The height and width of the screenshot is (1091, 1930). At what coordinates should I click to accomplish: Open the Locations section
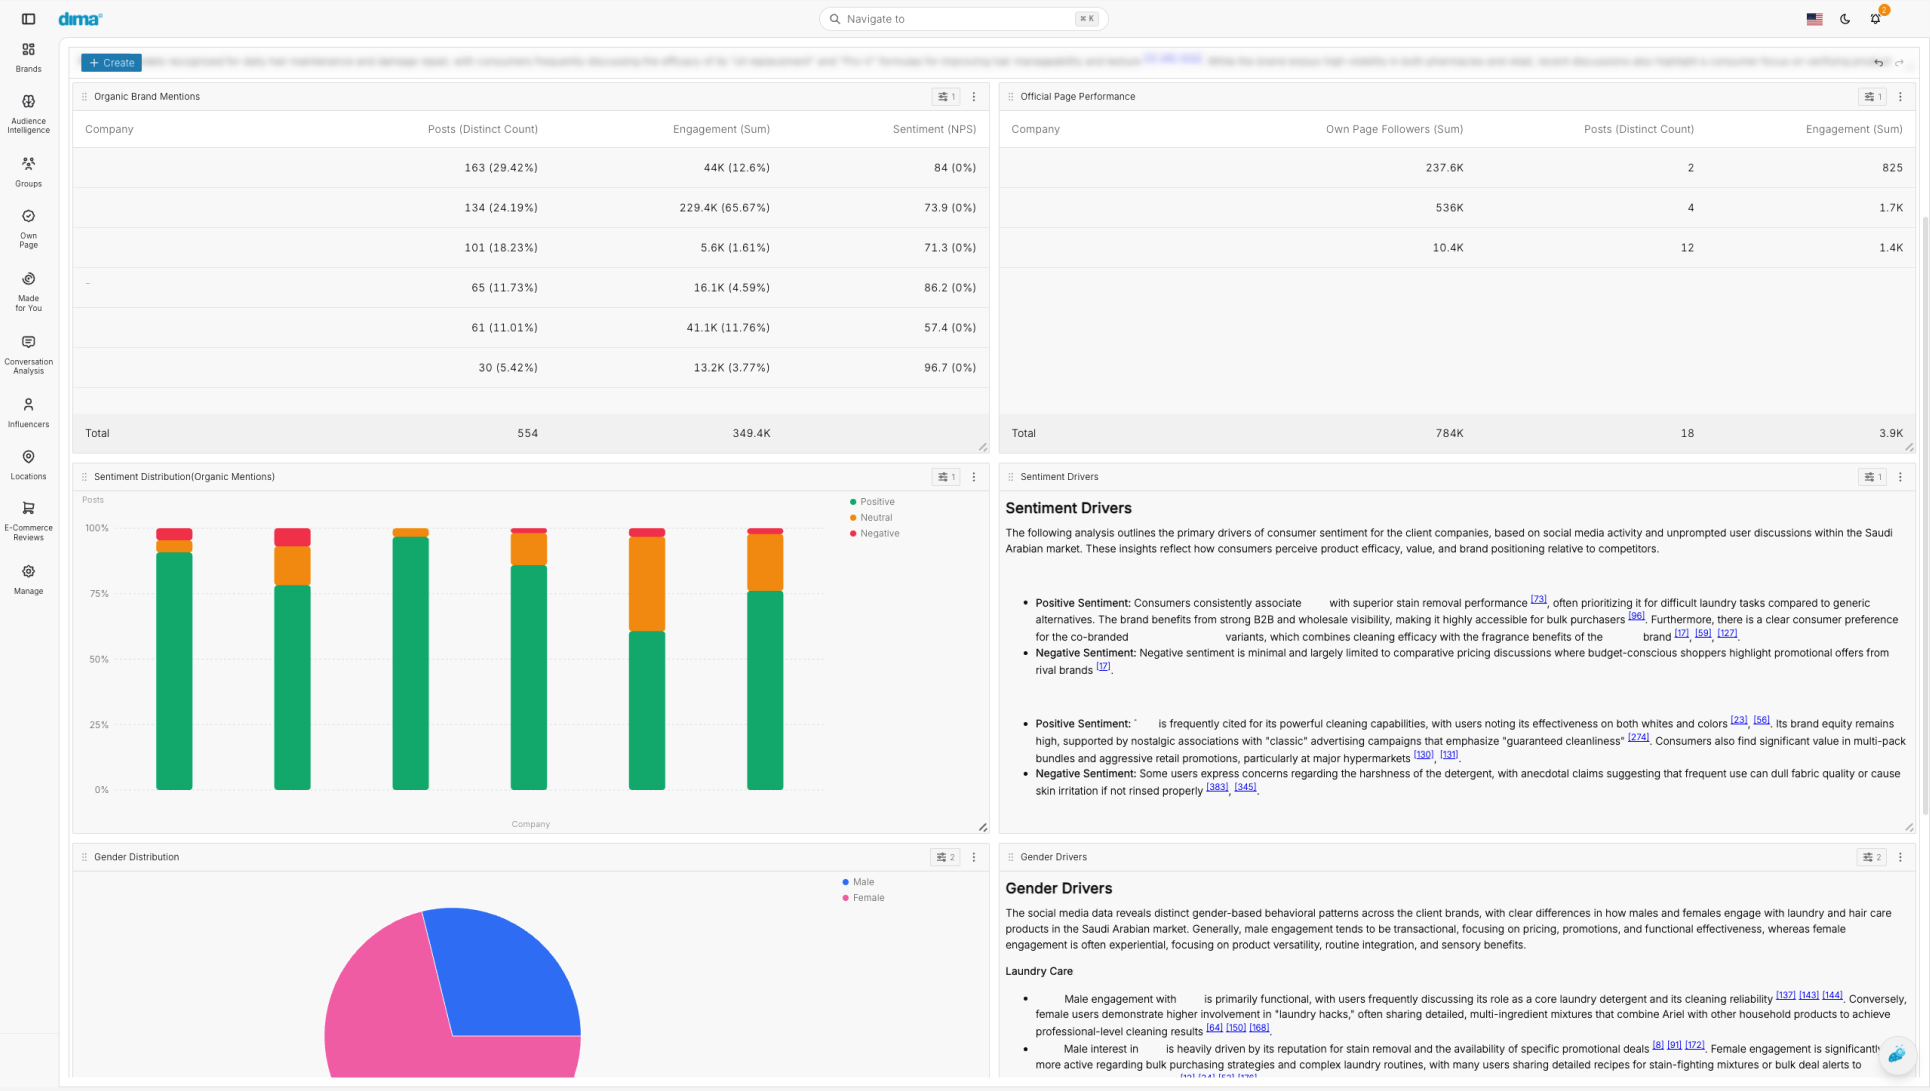click(28, 465)
